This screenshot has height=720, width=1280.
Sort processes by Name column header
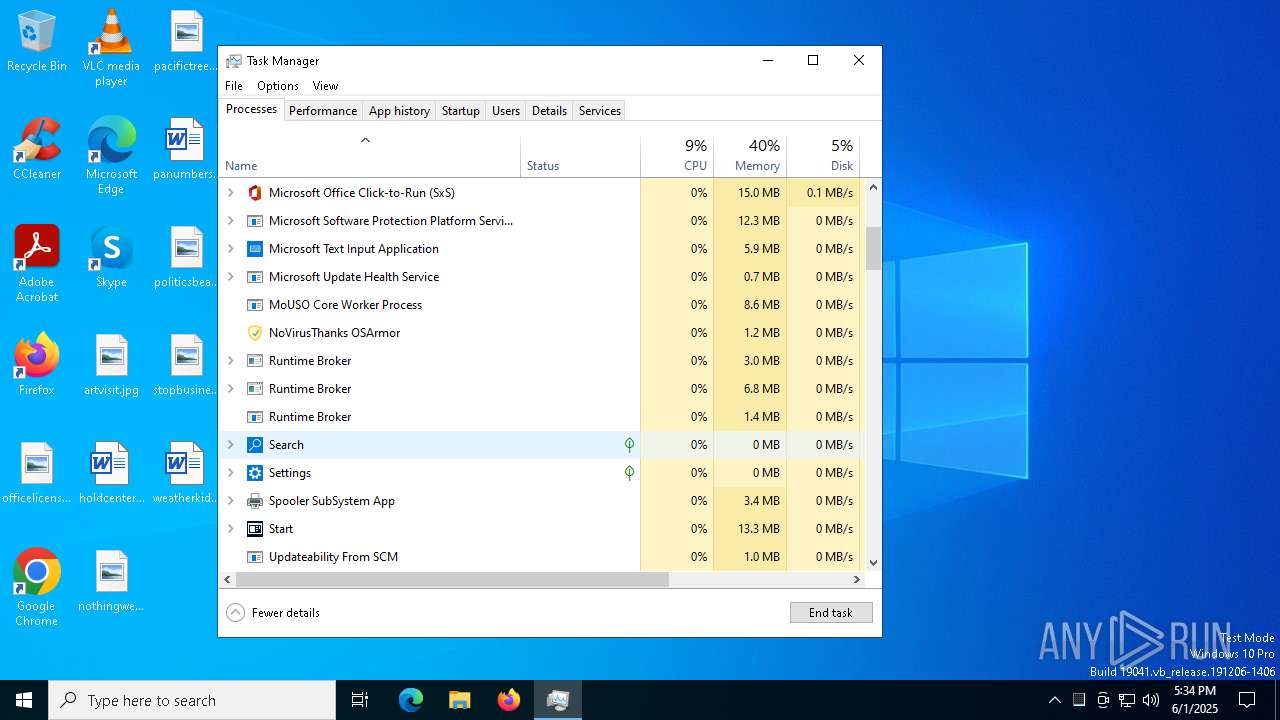tap(369, 156)
